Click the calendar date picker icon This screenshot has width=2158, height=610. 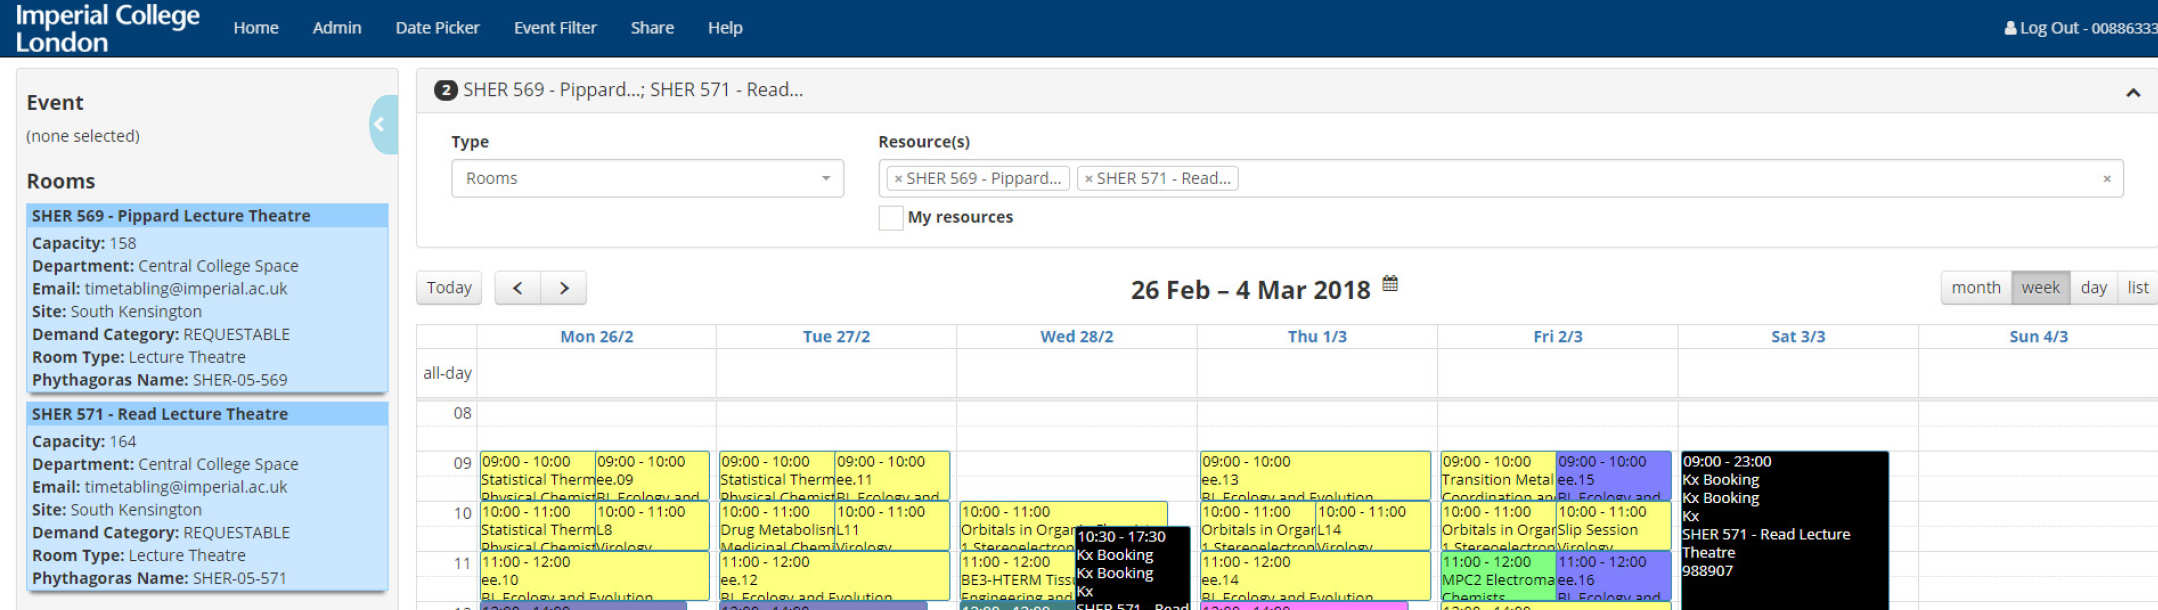1389,285
